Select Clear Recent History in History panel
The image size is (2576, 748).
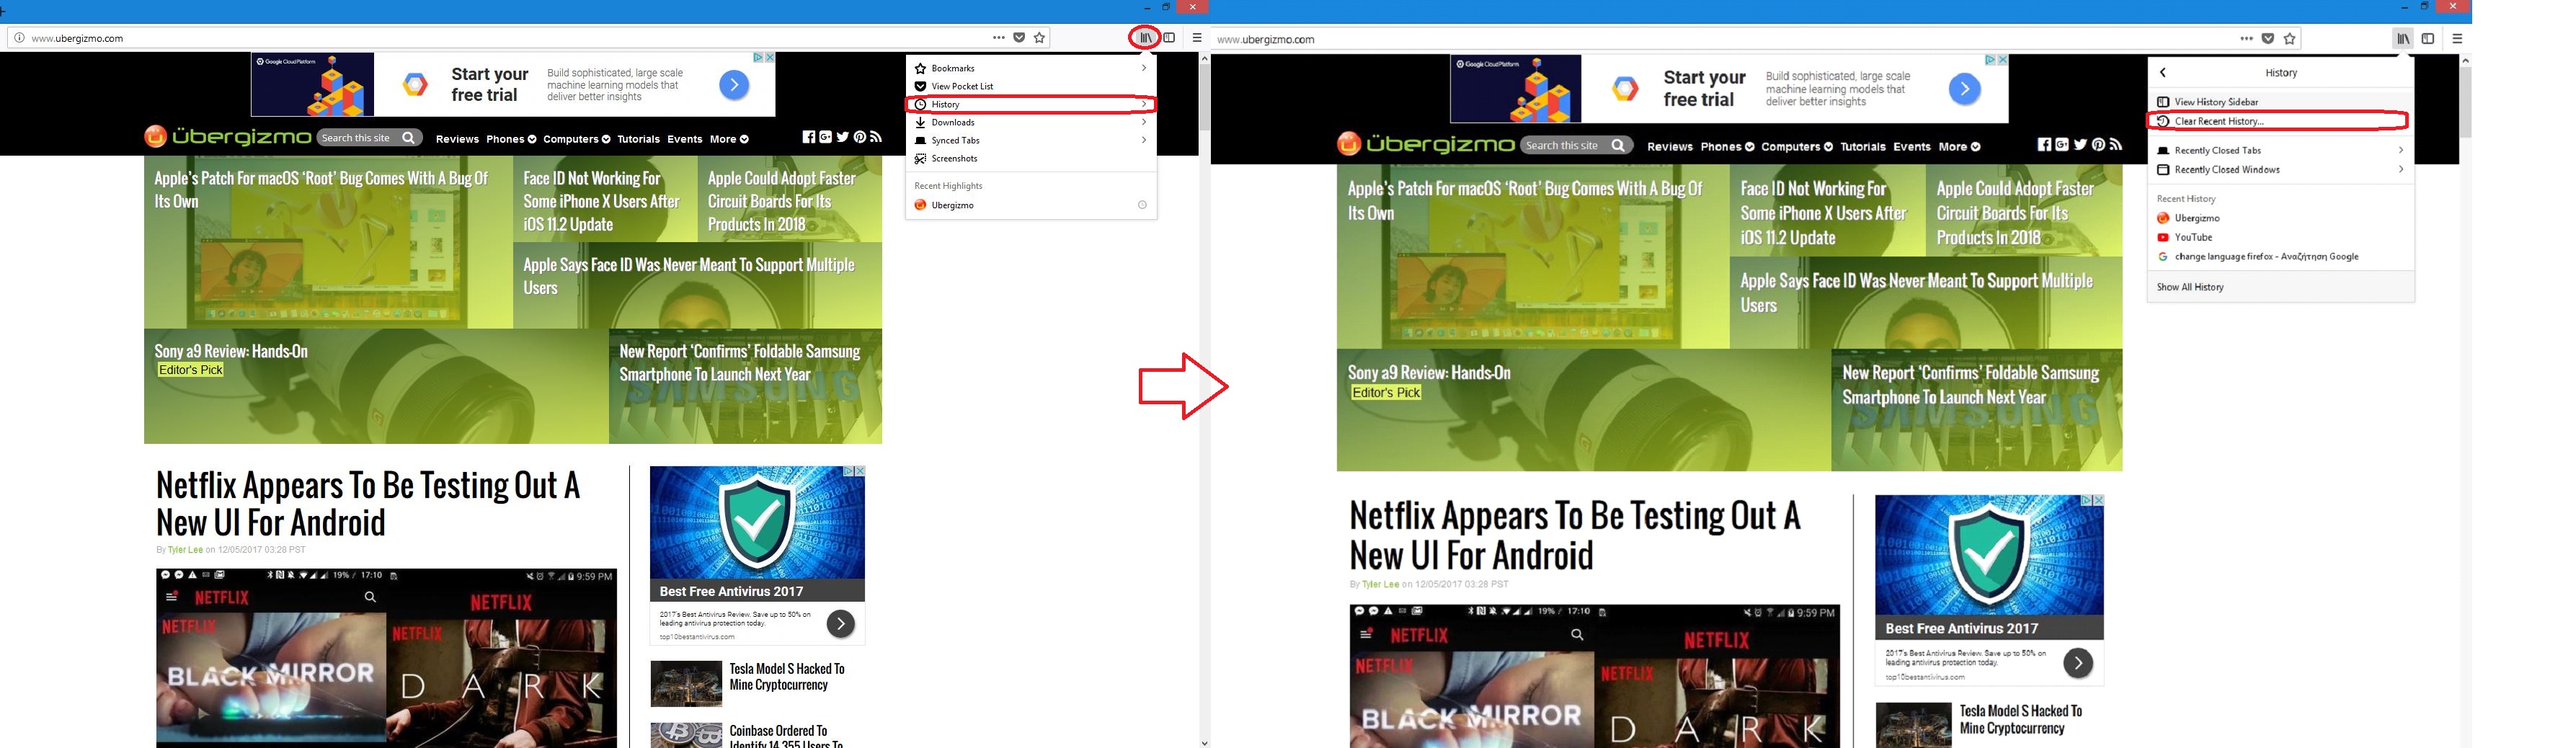(x=2281, y=121)
